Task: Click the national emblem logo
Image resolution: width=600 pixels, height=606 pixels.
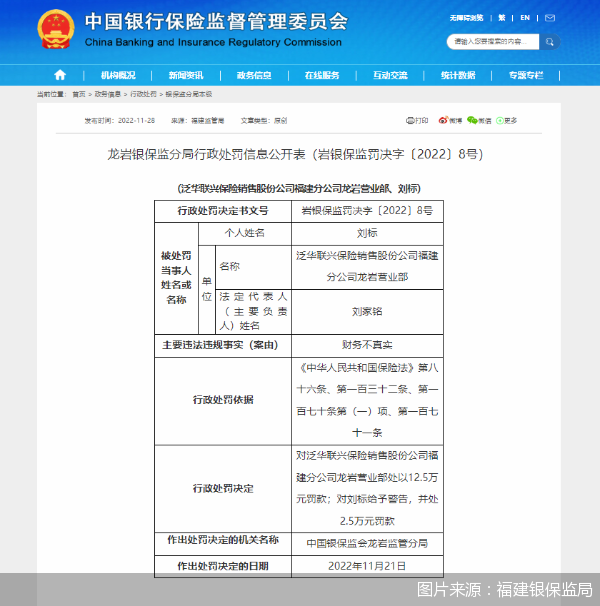Action: [x=56, y=29]
